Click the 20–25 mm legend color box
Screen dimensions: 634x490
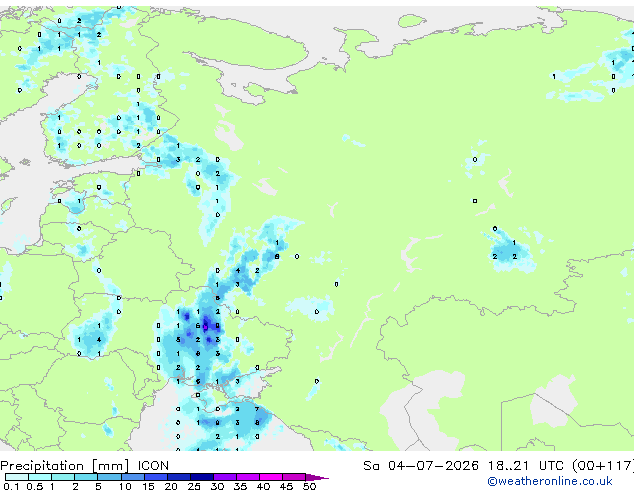tap(178, 477)
